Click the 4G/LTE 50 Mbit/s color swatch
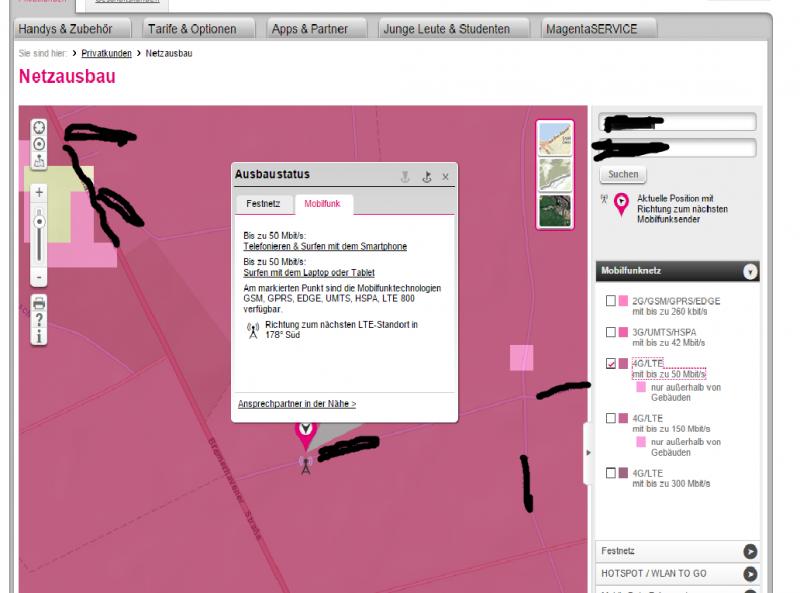Viewport: 800px width, 593px height. 623,363
